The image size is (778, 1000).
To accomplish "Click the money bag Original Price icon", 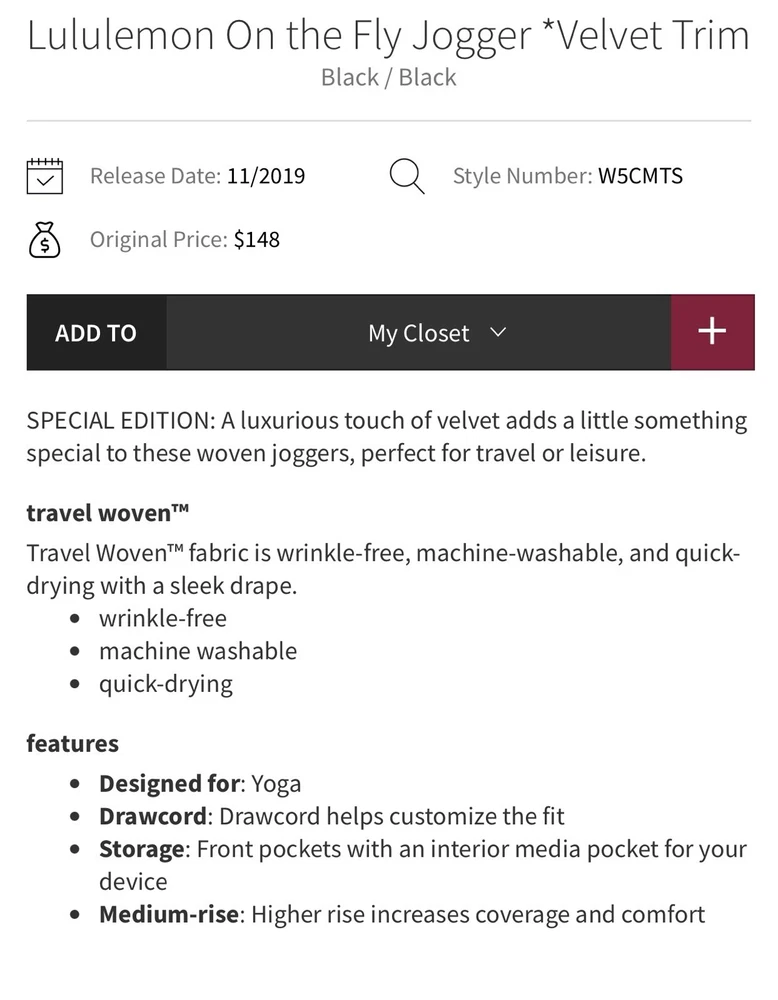I will click(x=45, y=240).
